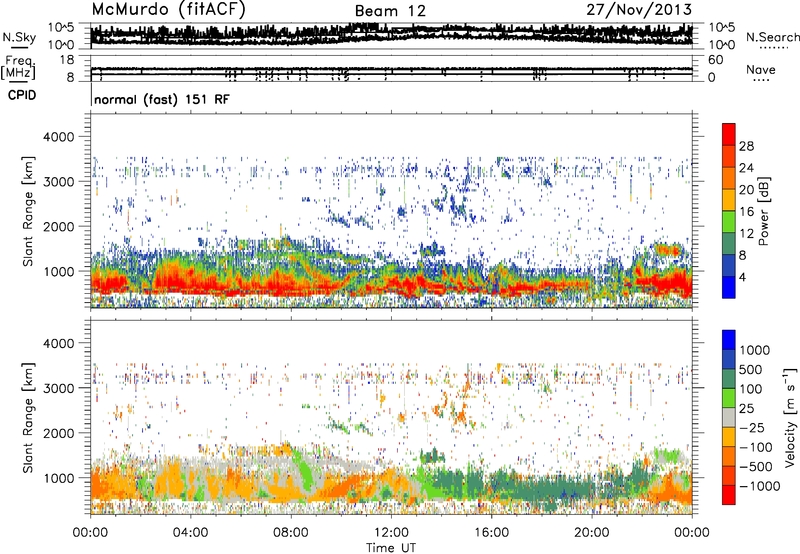Pick the red bottom segment of the Velocity colorbar
The width and height of the screenshot is (800, 554).
click(729, 495)
